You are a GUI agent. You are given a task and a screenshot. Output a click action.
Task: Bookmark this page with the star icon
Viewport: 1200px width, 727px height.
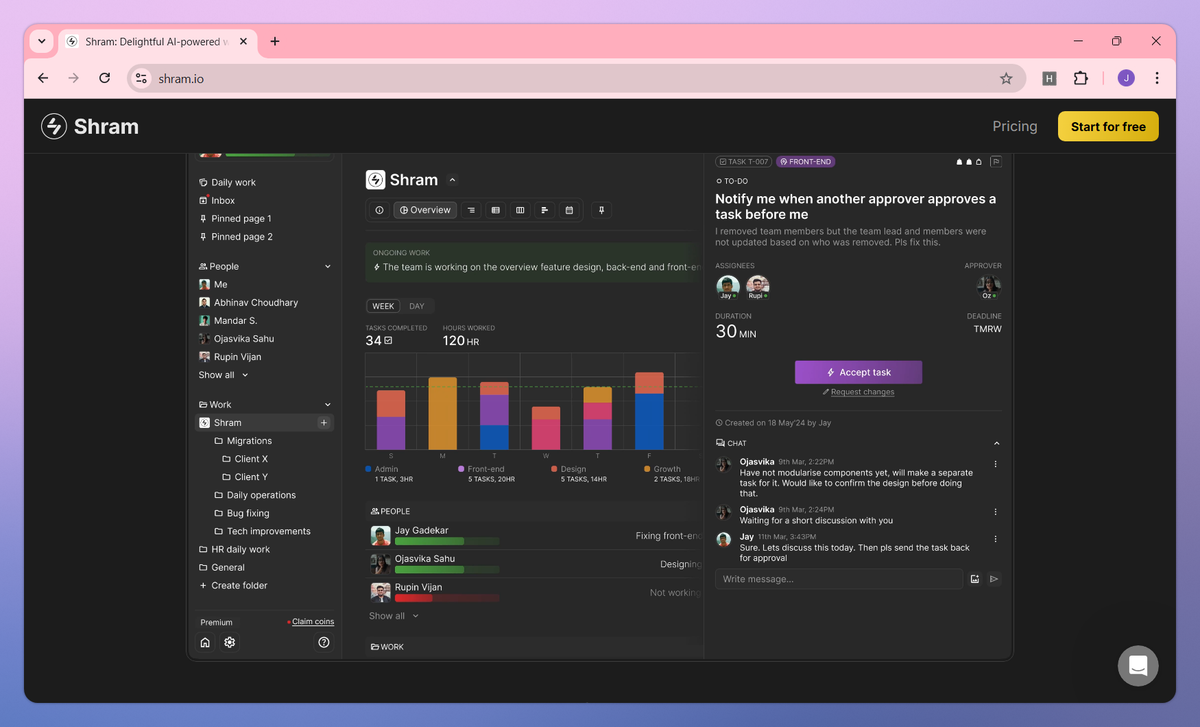pos(1006,78)
